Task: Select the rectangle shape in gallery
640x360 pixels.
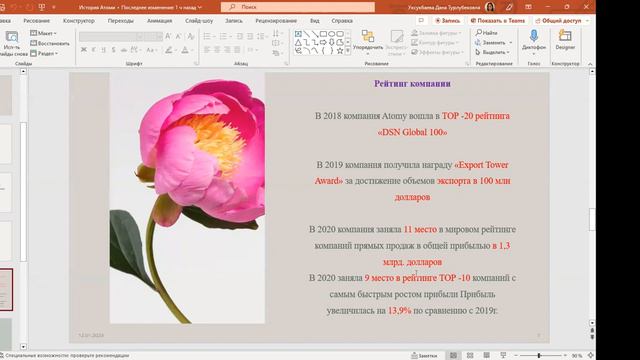Action: (x=323, y=34)
